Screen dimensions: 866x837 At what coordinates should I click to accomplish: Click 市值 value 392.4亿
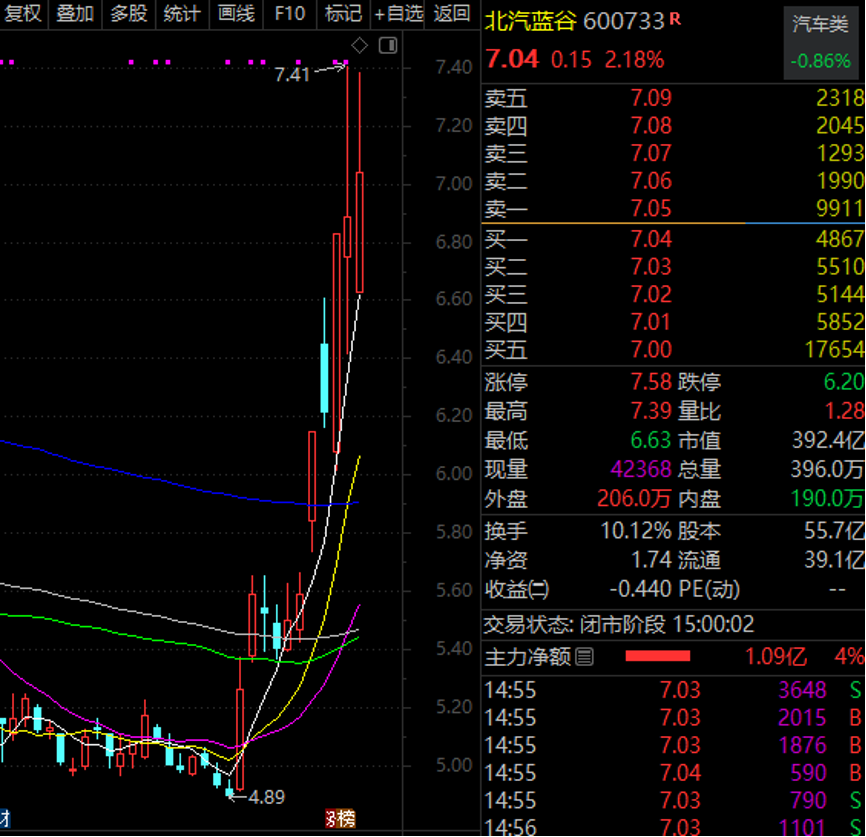click(x=828, y=440)
